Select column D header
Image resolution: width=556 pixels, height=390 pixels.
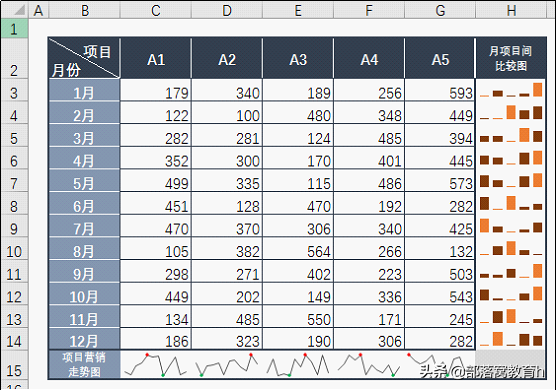pos(227,10)
